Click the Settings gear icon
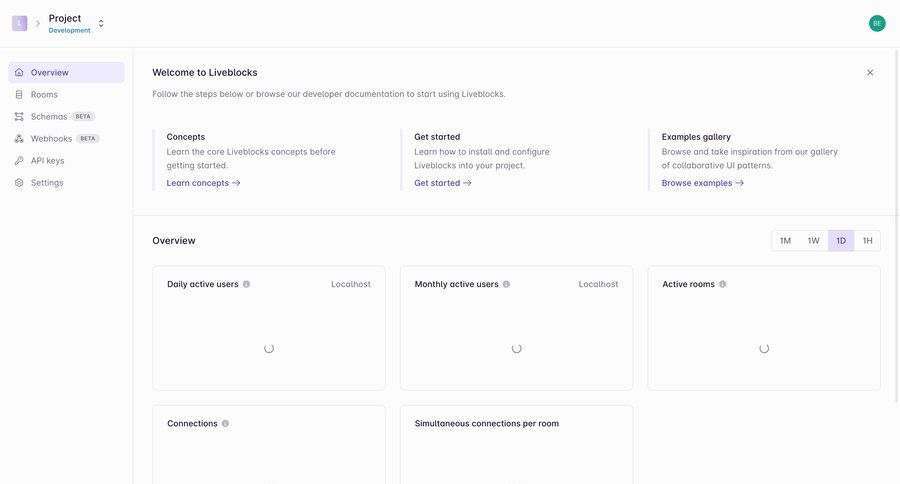This screenshot has width=900, height=484. tap(19, 183)
